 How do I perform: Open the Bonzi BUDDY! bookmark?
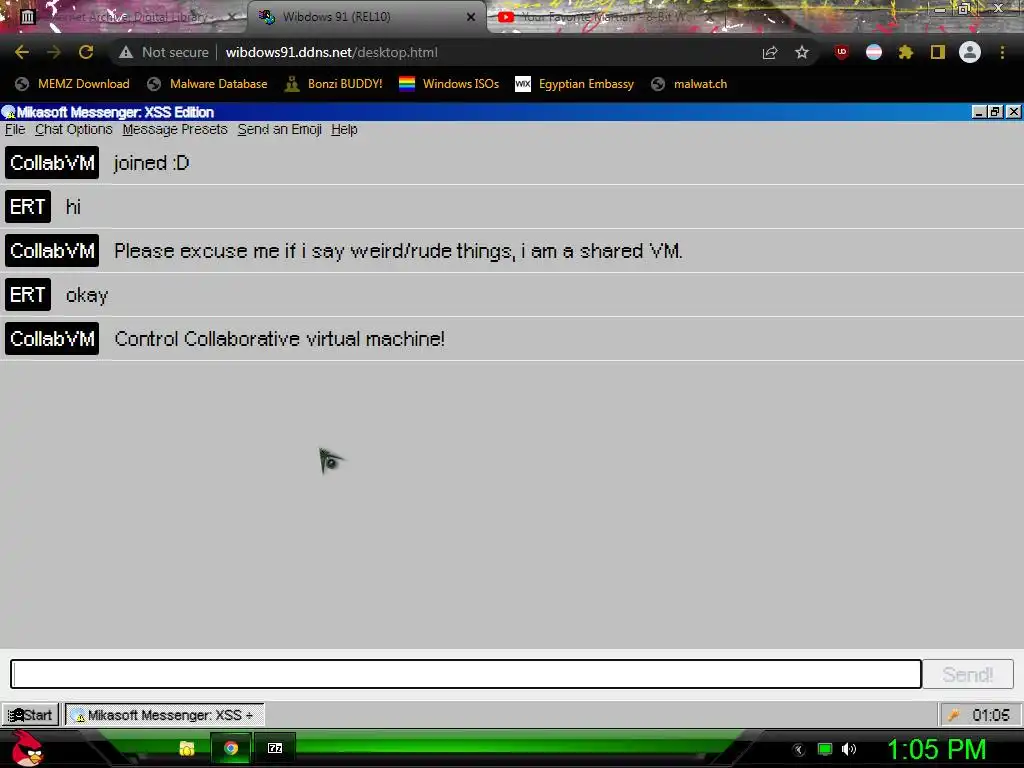(334, 84)
